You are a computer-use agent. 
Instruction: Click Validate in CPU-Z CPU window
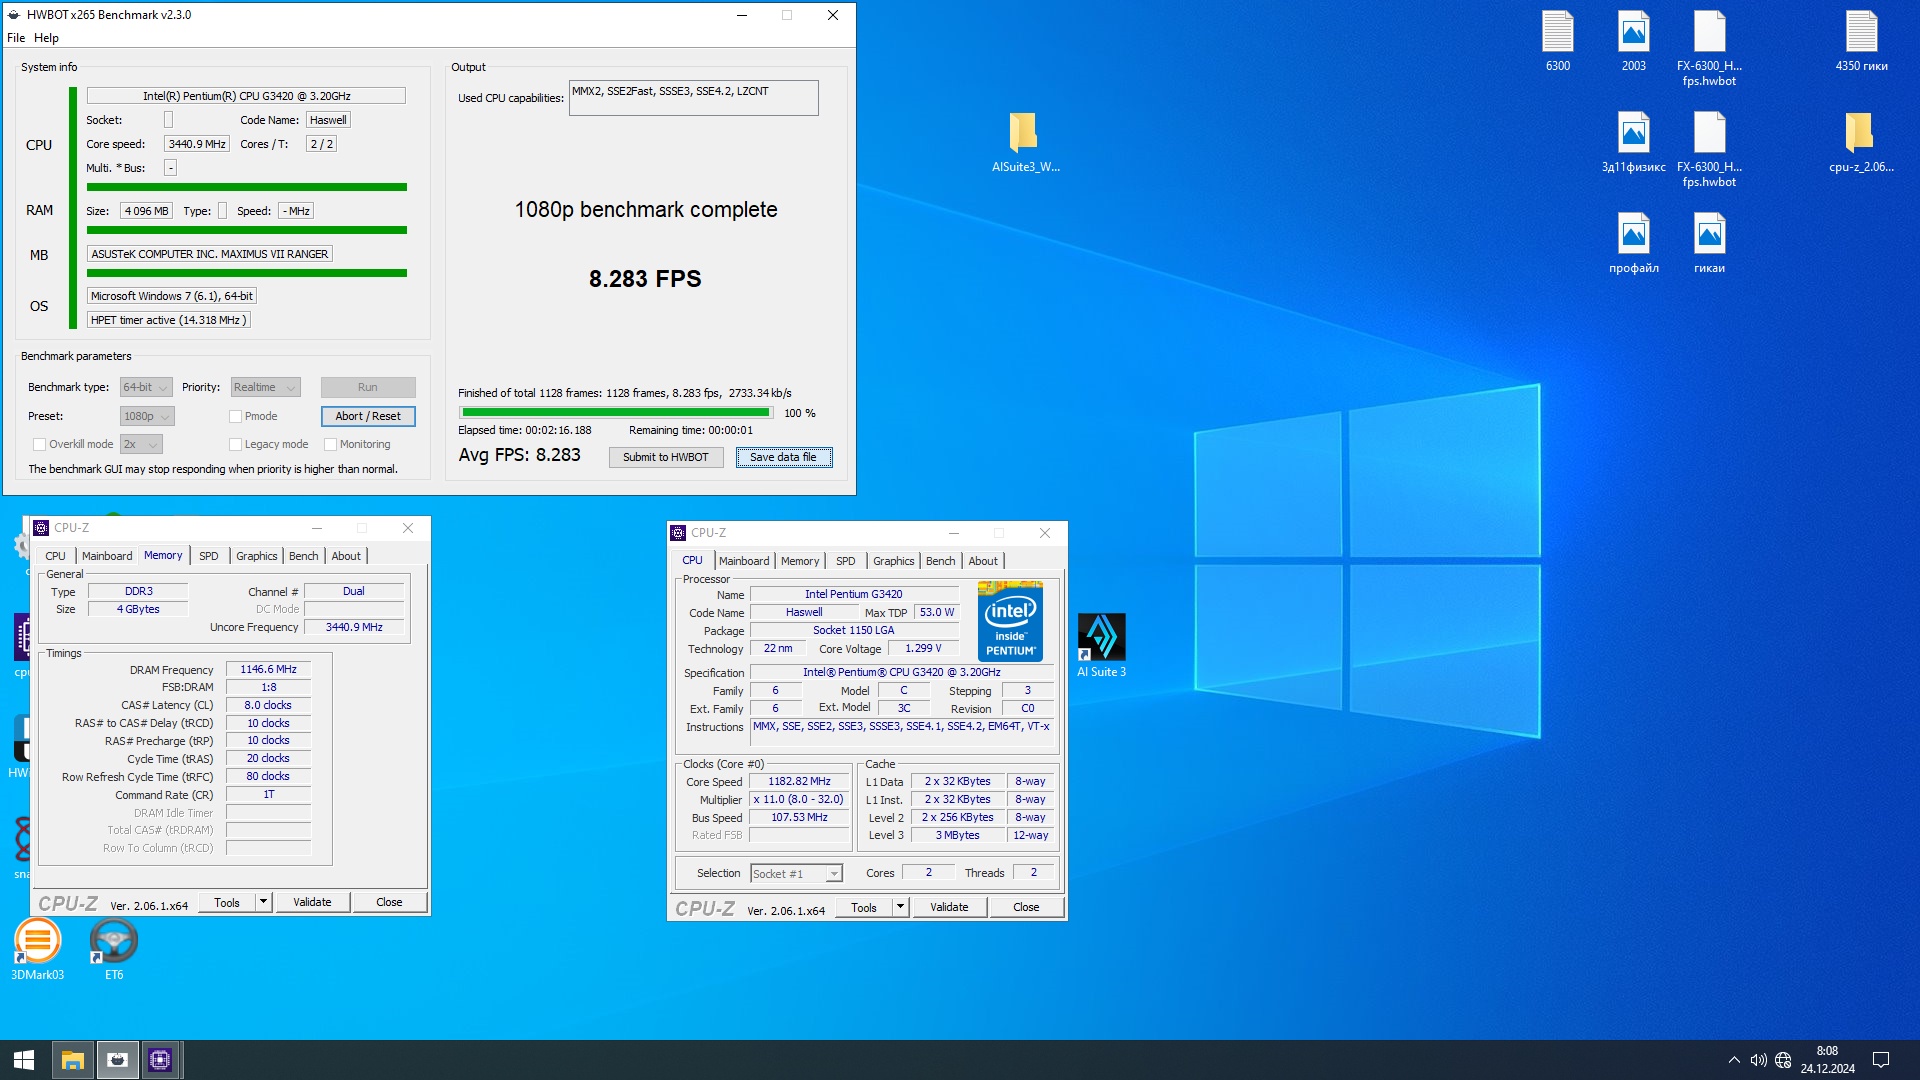pos(949,907)
